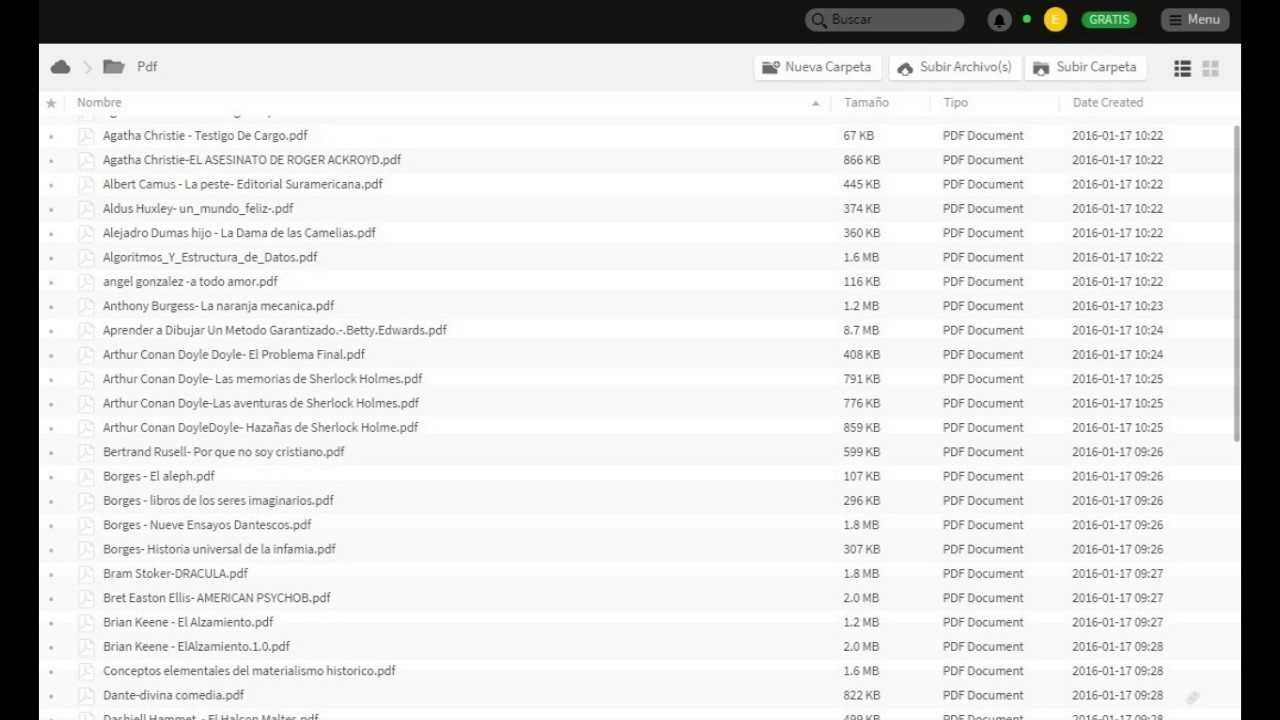Image resolution: width=1280 pixels, height=720 pixels.
Task: Click Subir Carpeta button
Action: 1086,67
